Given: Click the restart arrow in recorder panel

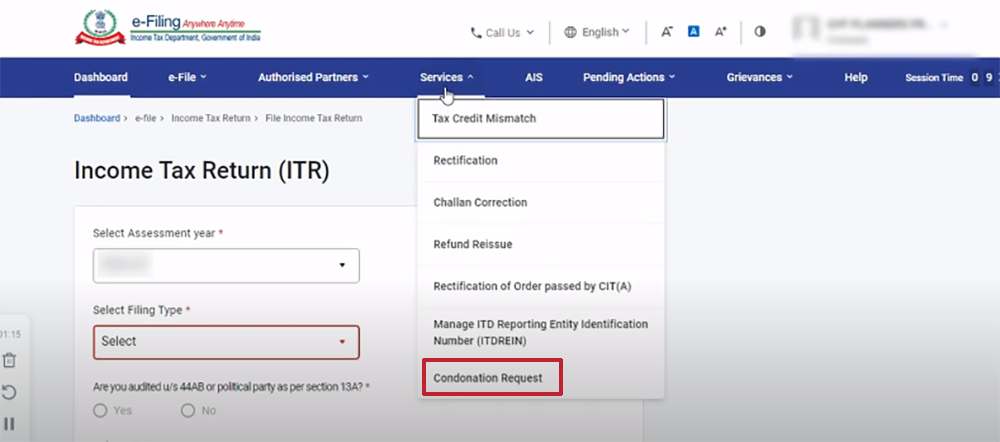Looking at the screenshot, I should 9,392.
